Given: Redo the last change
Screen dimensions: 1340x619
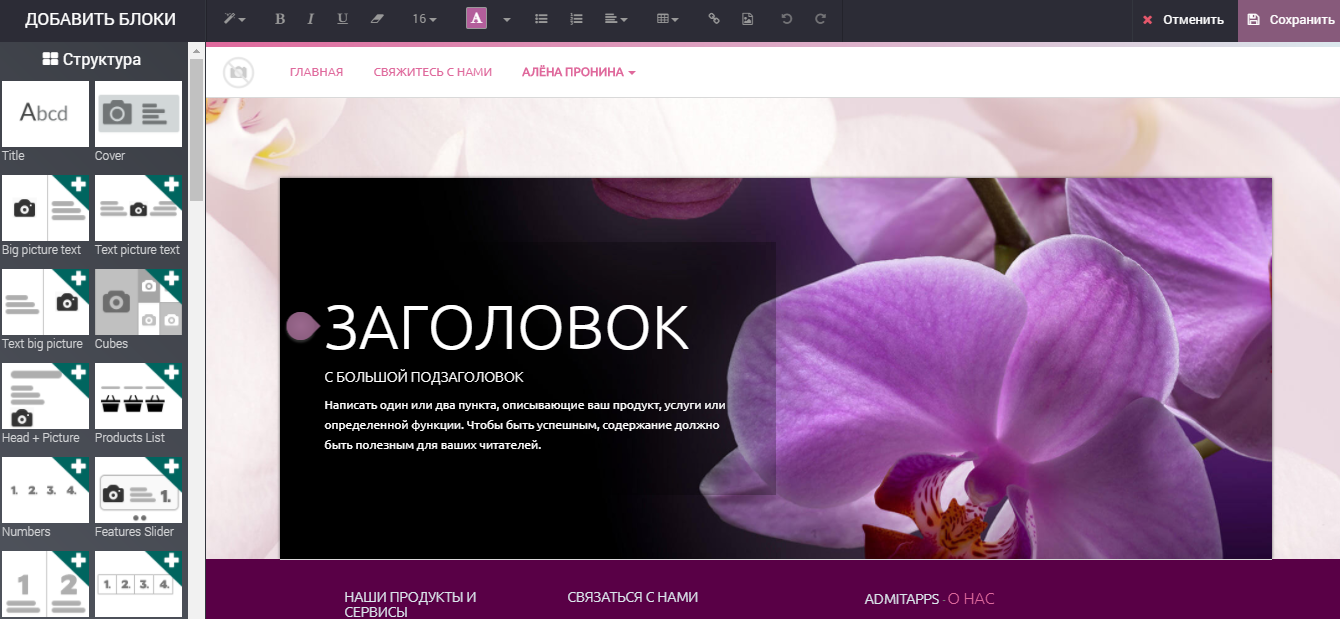Looking at the screenshot, I should (820, 18).
